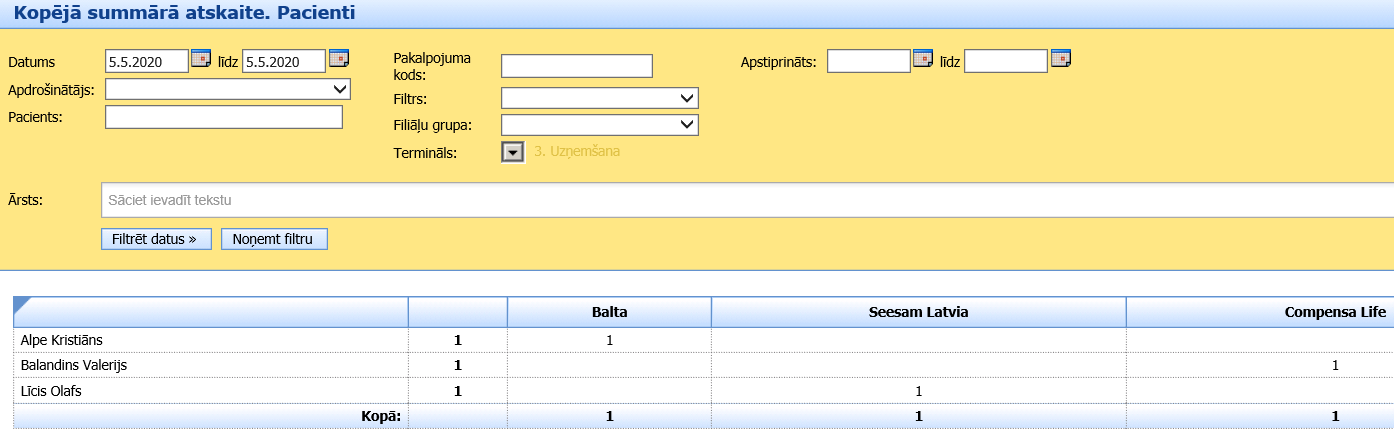Expand the Filiāļu grupa dropdown
The width and height of the screenshot is (1394, 429).
coord(599,124)
